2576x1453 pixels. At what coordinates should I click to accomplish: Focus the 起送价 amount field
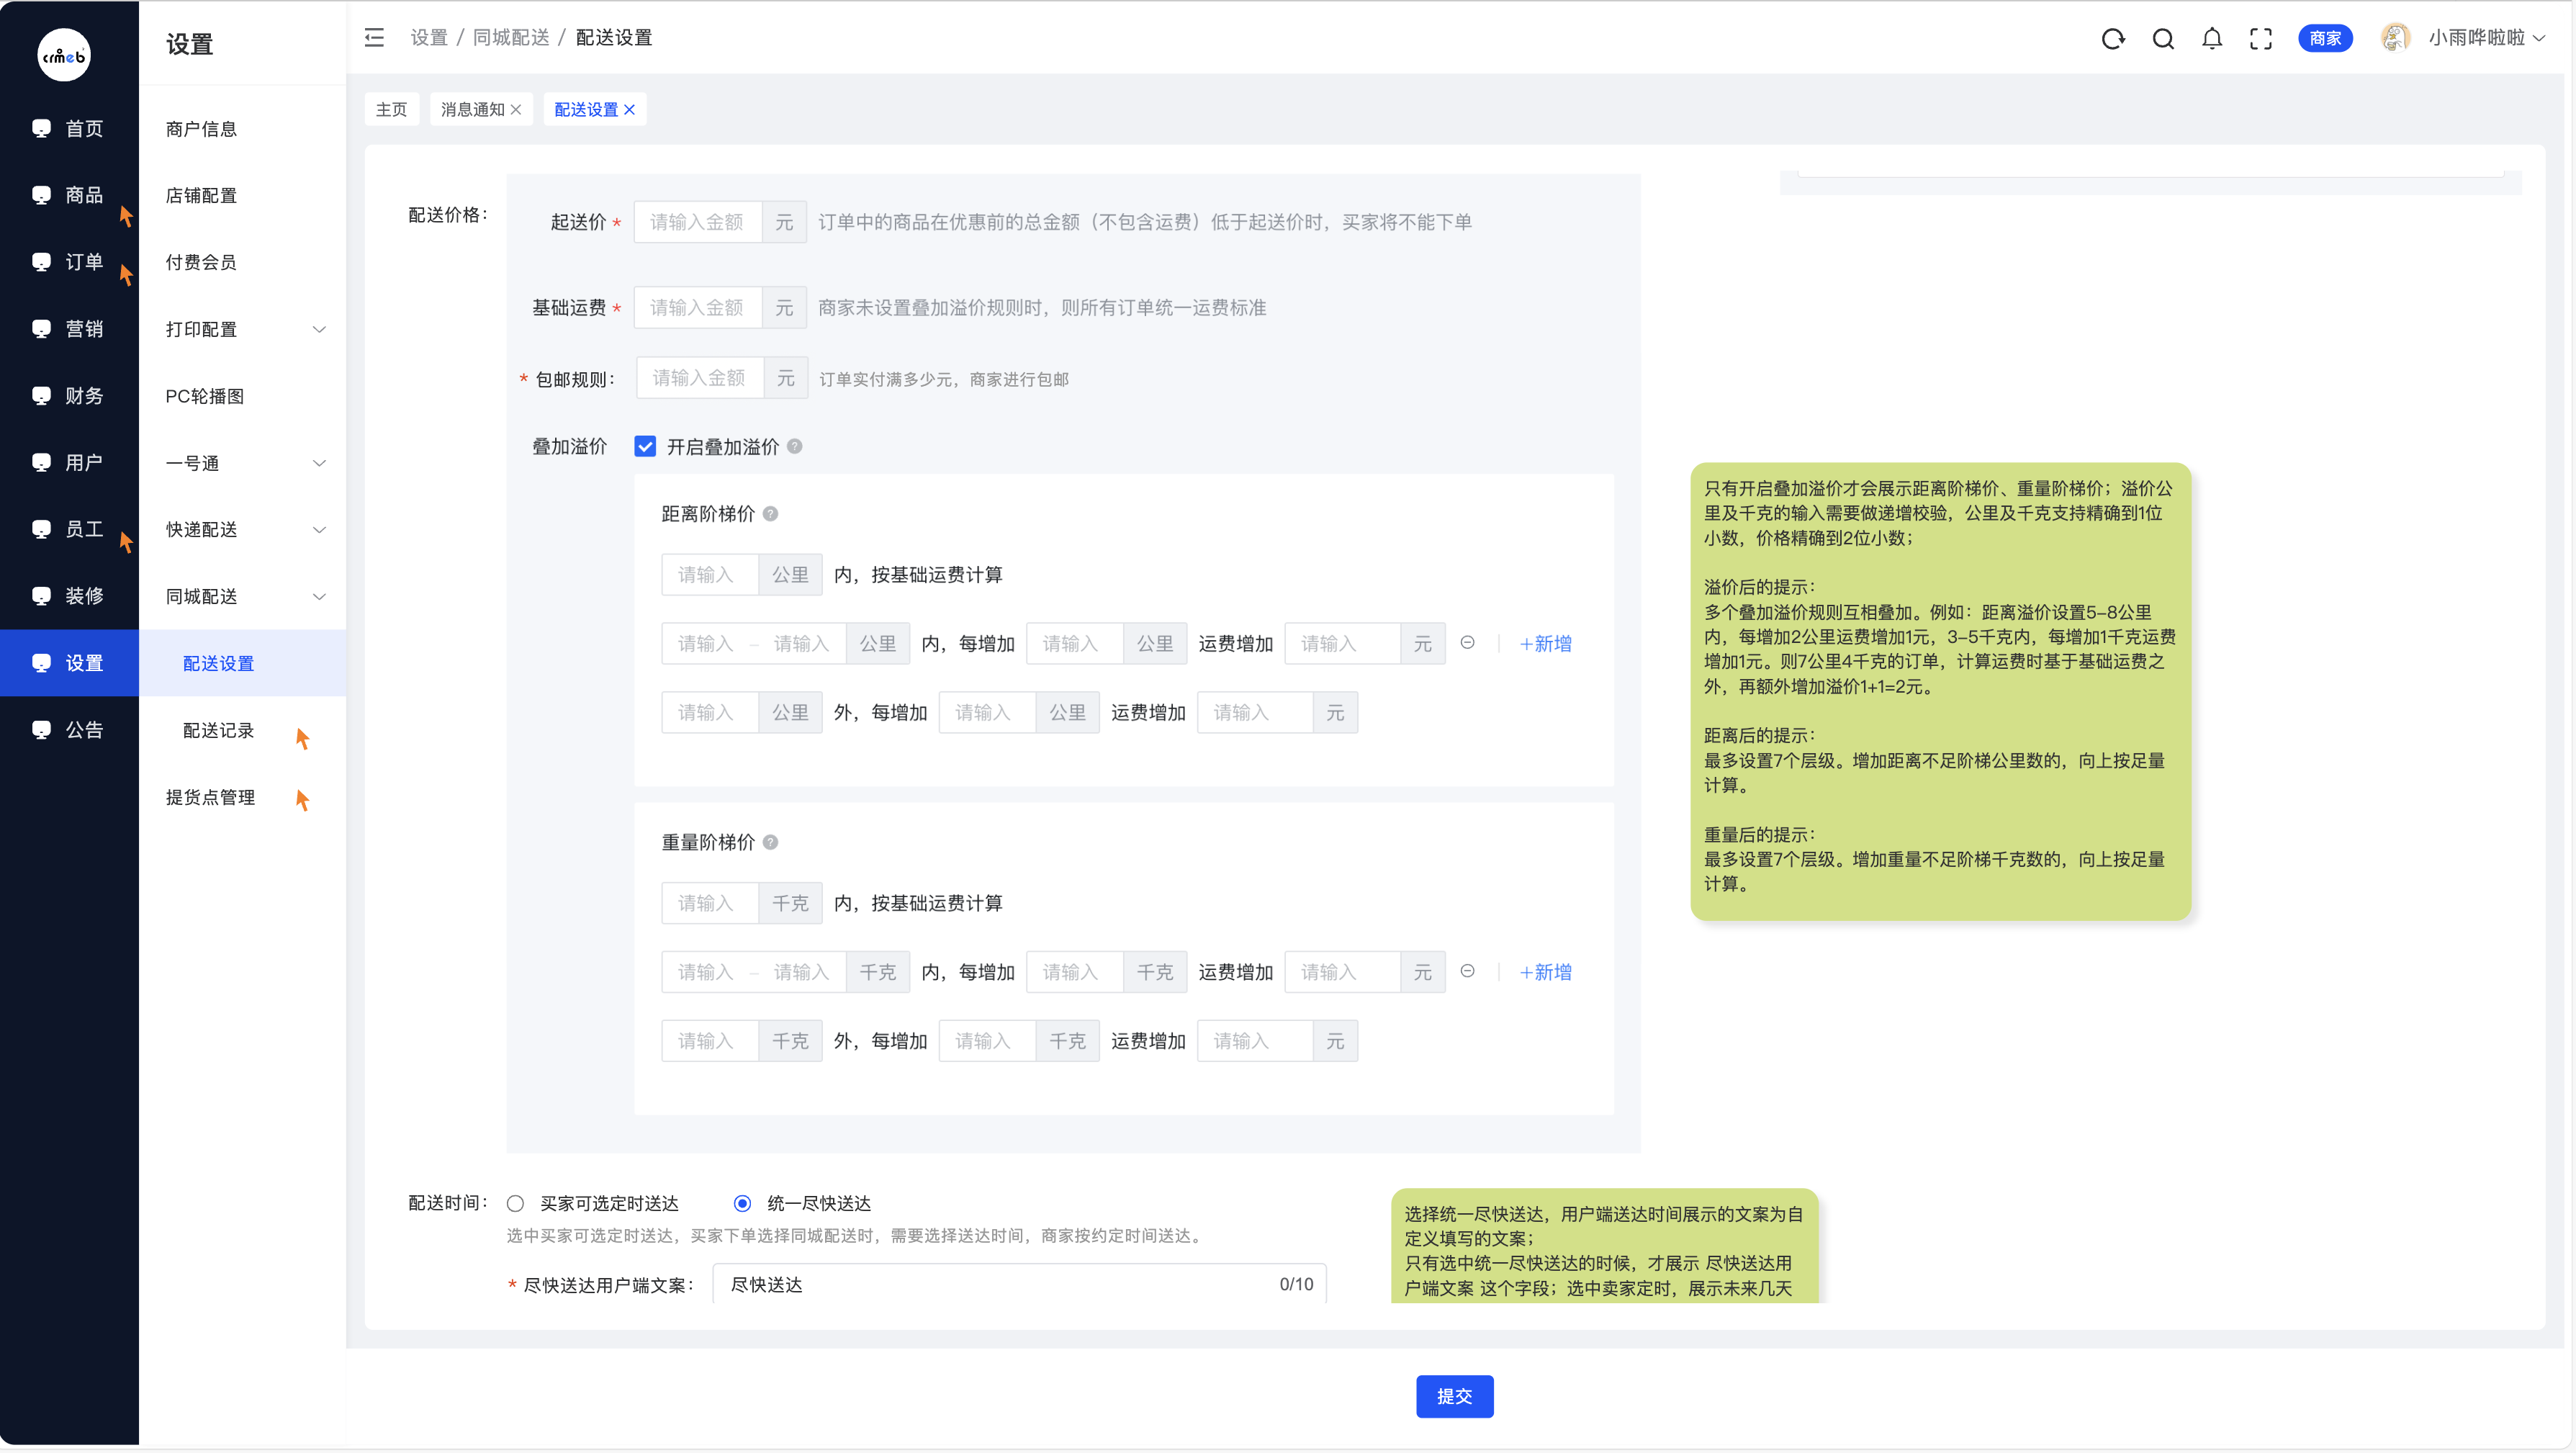698,222
